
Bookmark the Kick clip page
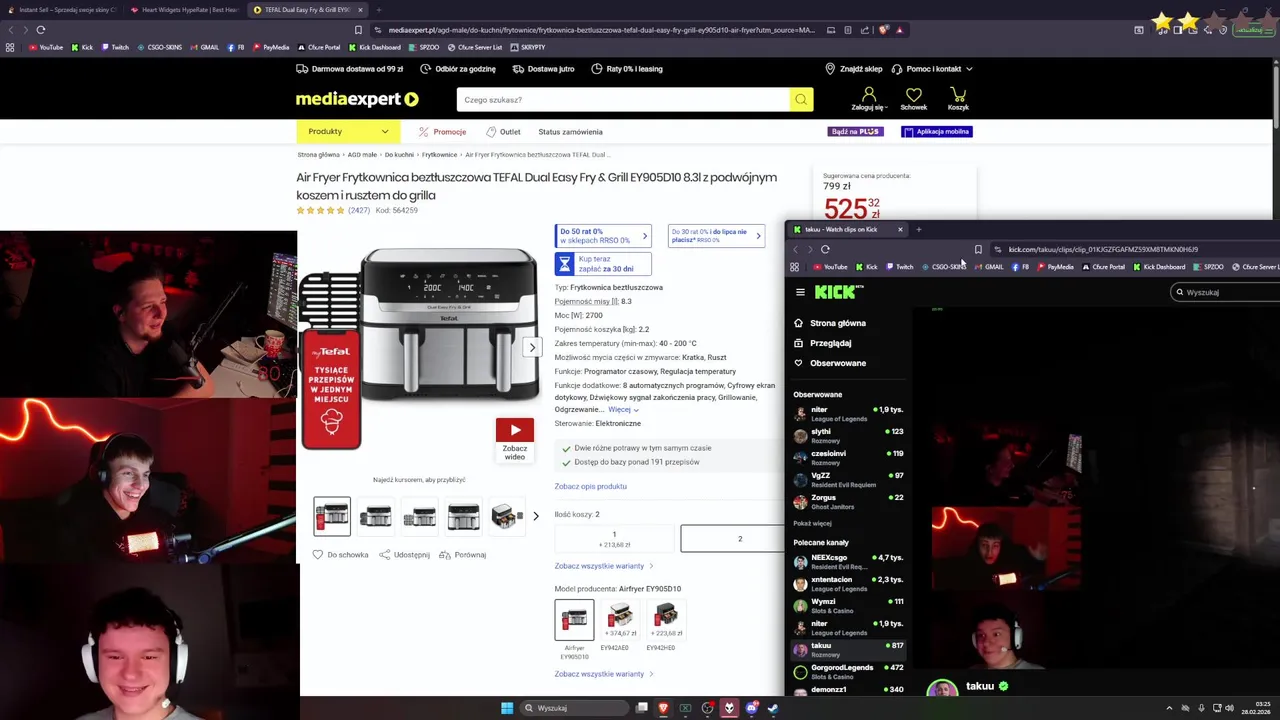978,250
